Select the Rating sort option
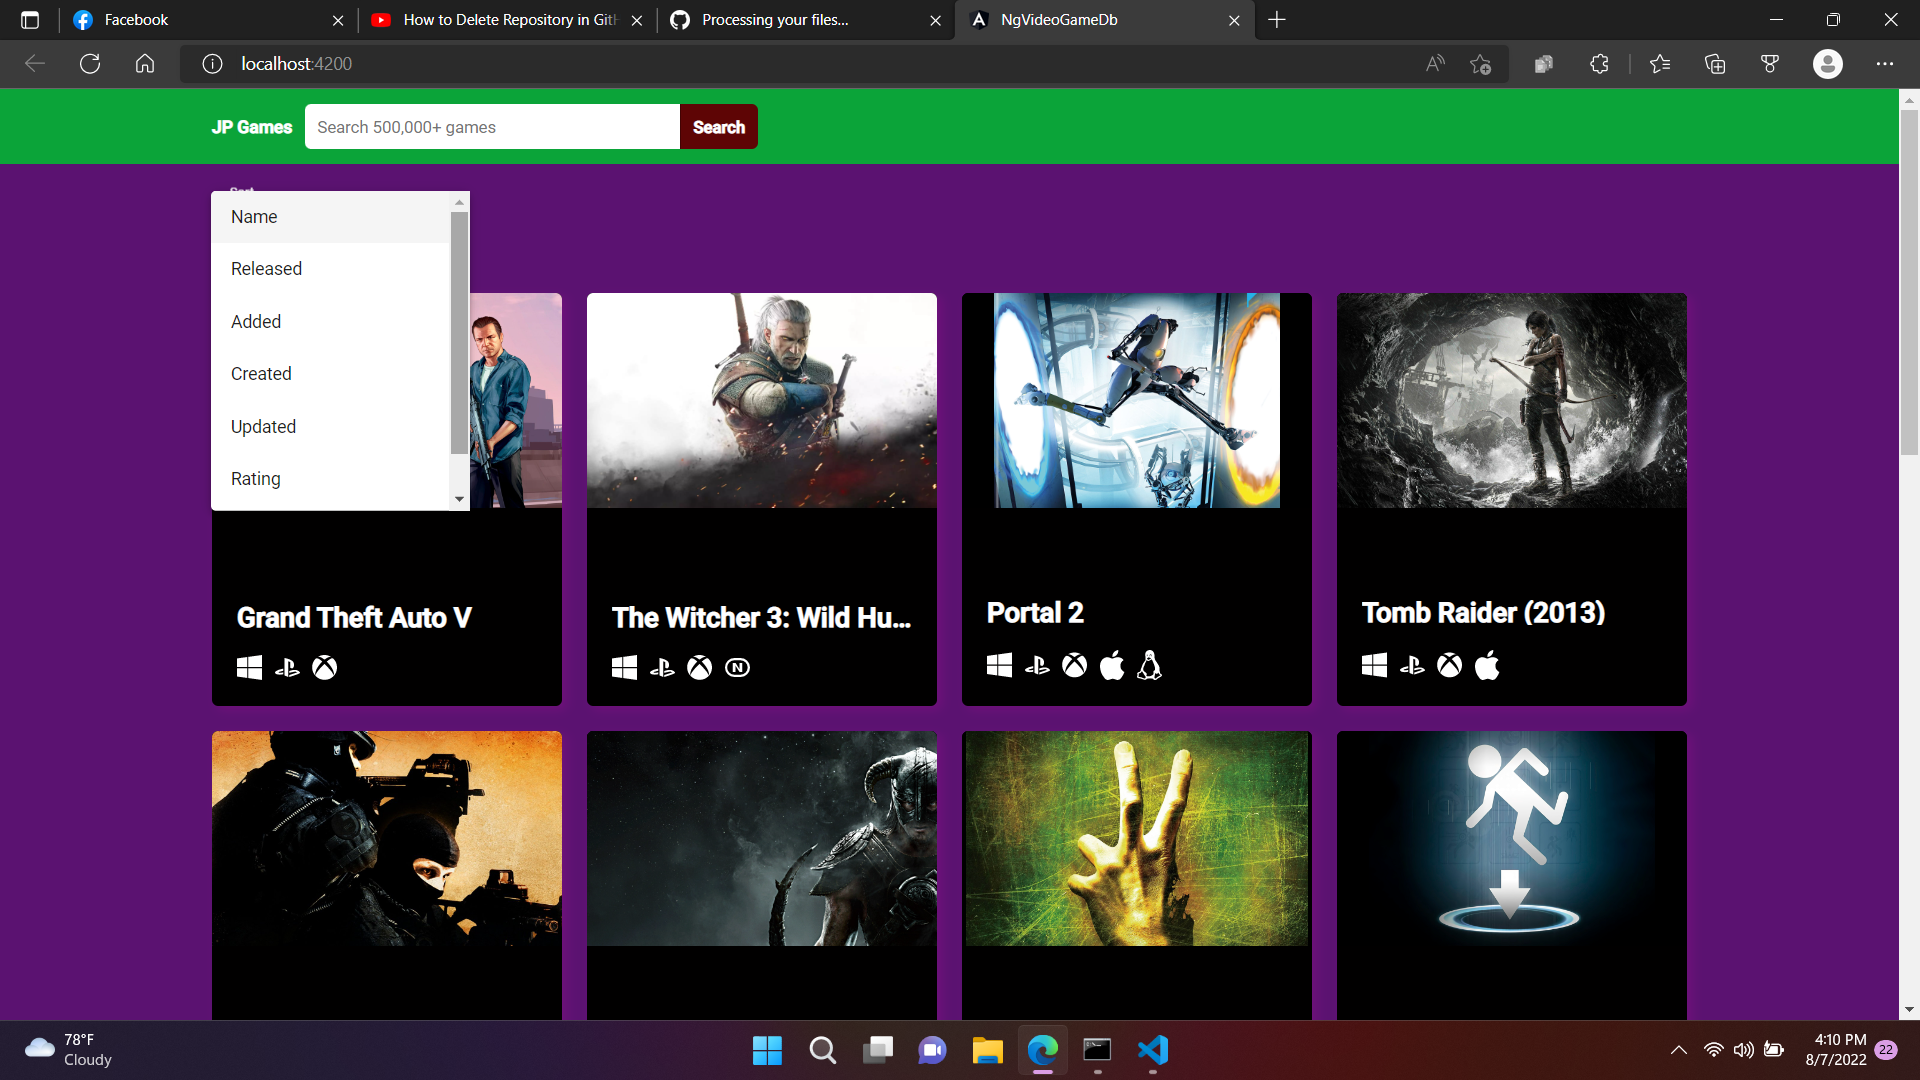The image size is (1920, 1080). pos(331,479)
